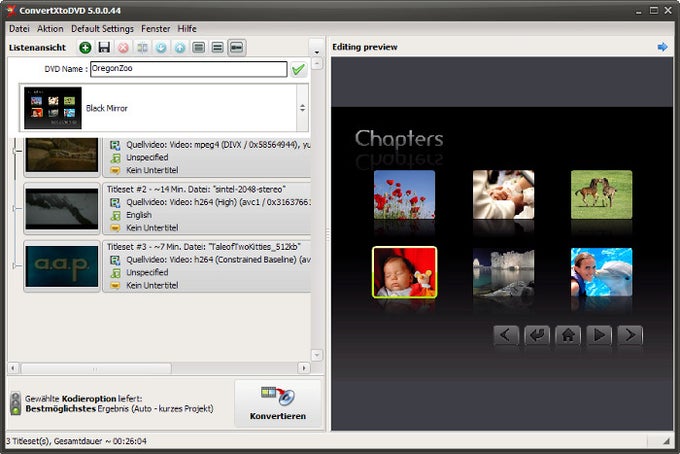This screenshot has width=680, height=454.
Task: Expand the tree node of Titleset #2
Action: [x=14, y=209]
